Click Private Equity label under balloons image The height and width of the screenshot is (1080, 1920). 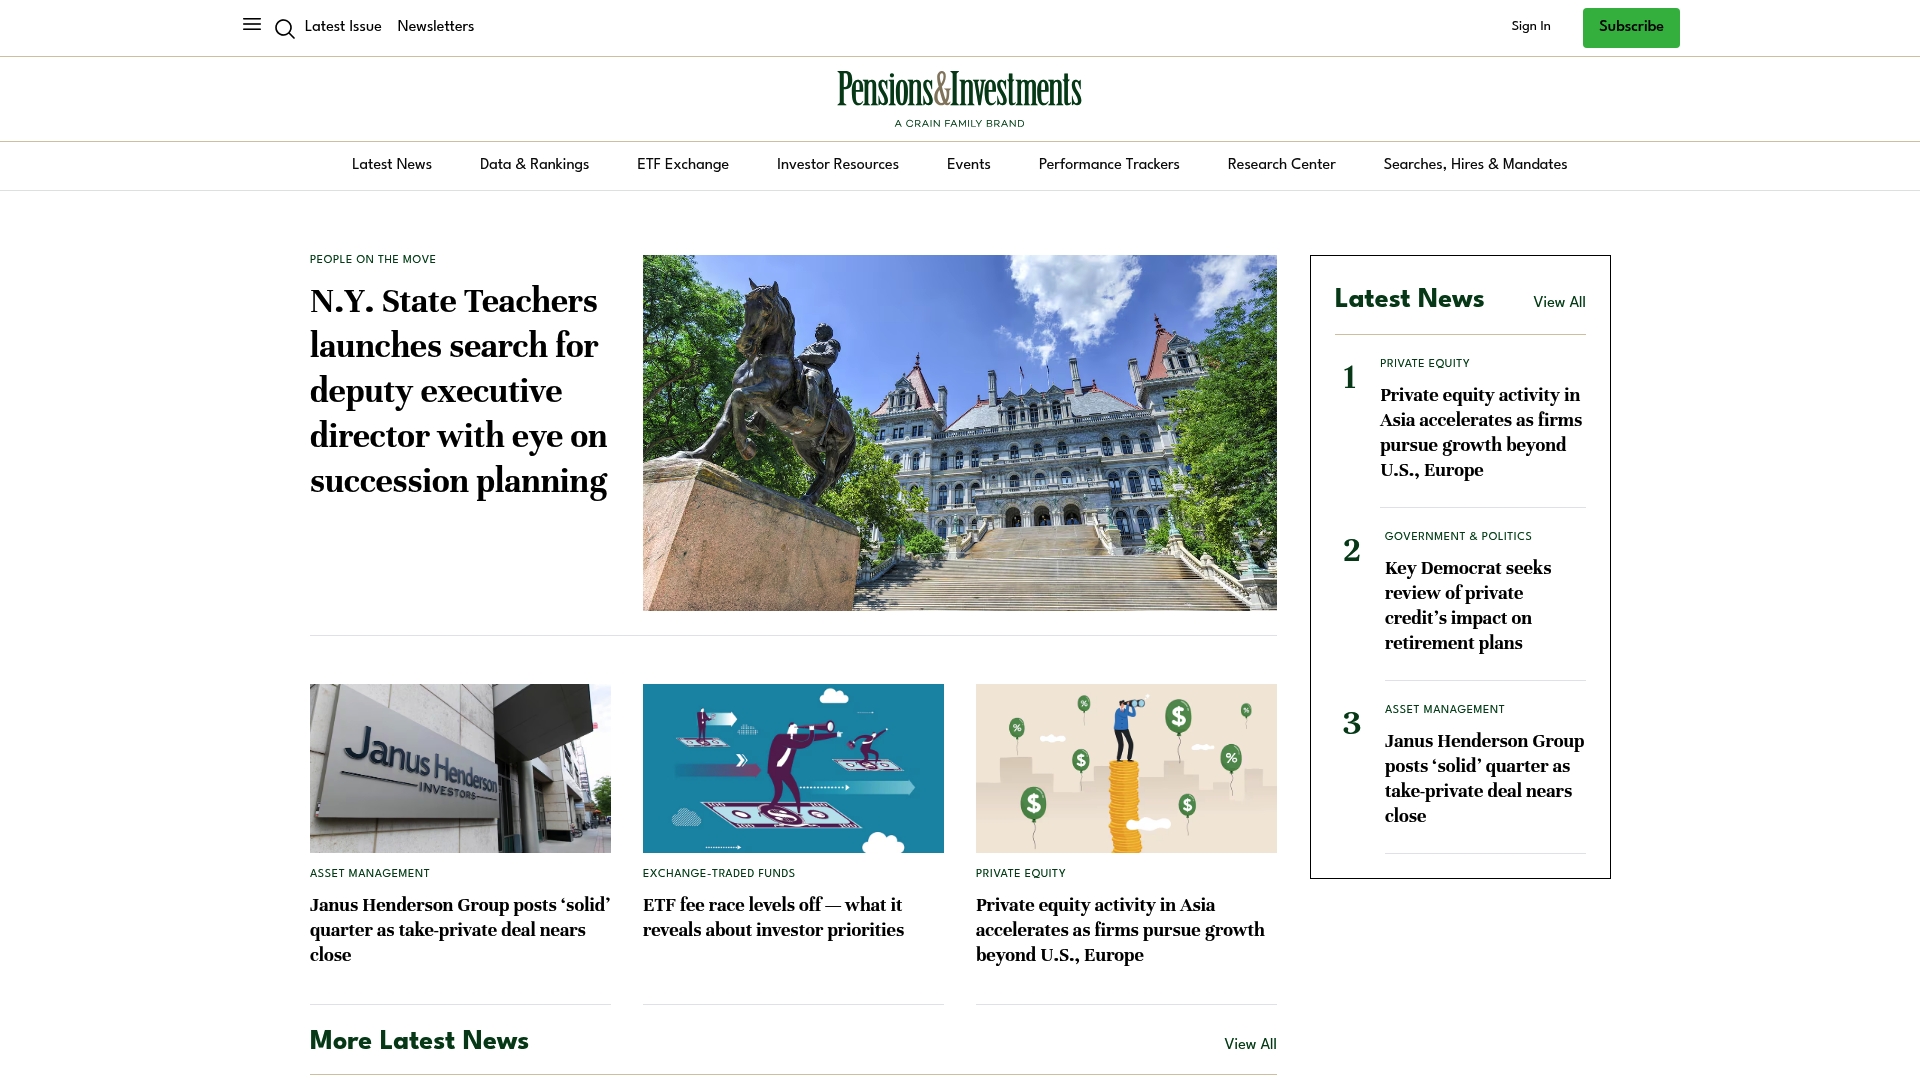1021,874
